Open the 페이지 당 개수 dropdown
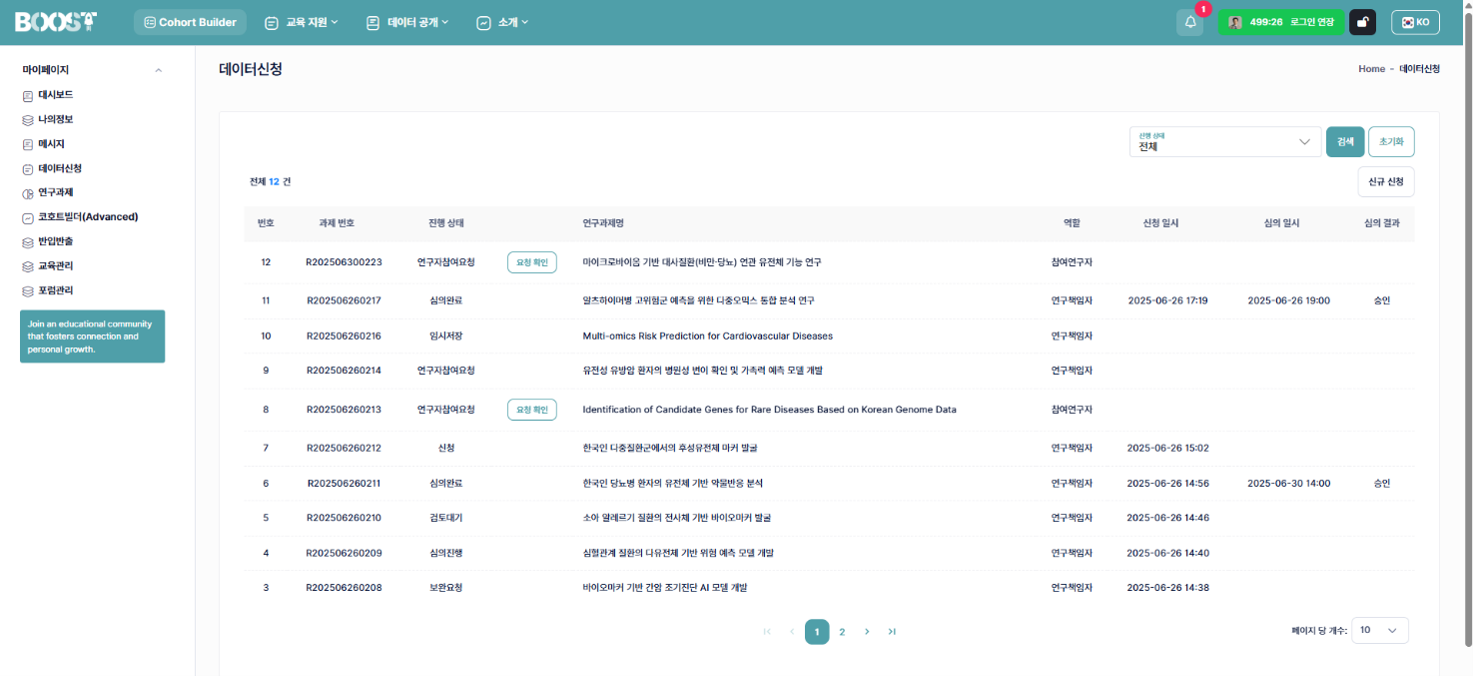Screen dimensions: 1473x676 coord(1380,630)
